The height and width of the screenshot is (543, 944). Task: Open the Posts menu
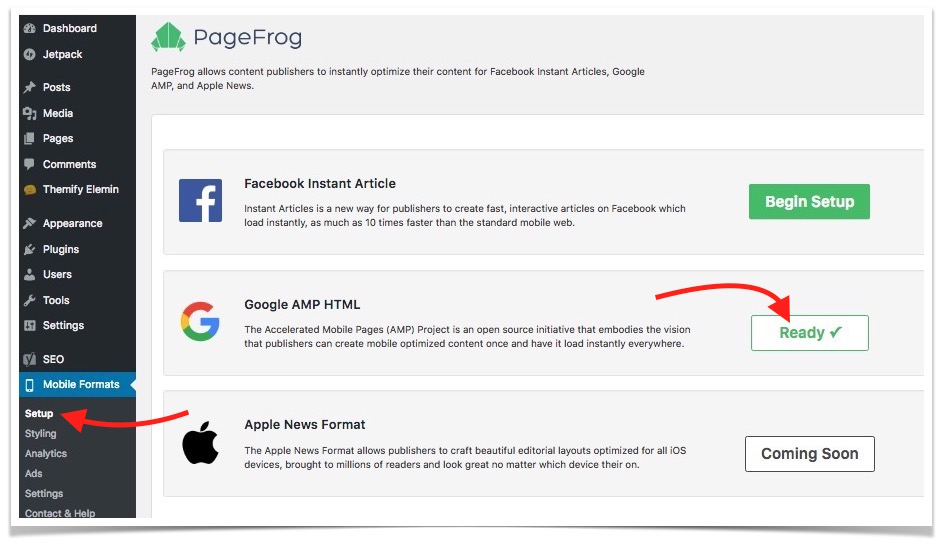(x=56, y=87)
